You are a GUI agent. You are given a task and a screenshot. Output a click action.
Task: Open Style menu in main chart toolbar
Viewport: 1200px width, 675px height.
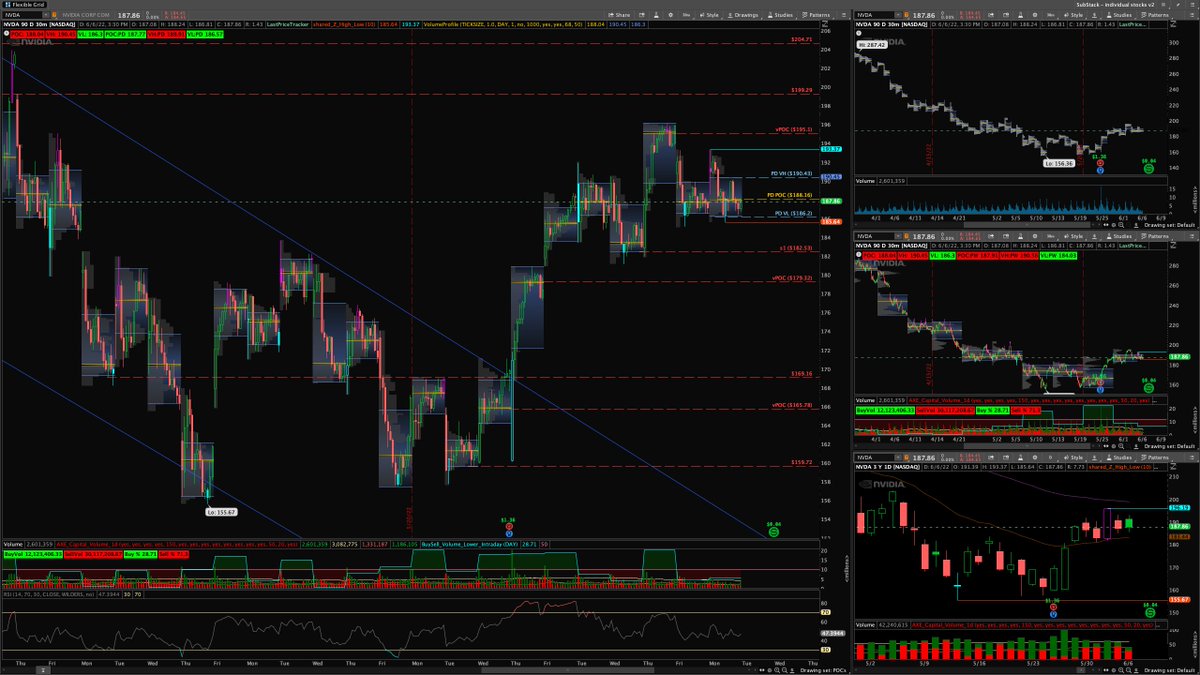point(709,15)
